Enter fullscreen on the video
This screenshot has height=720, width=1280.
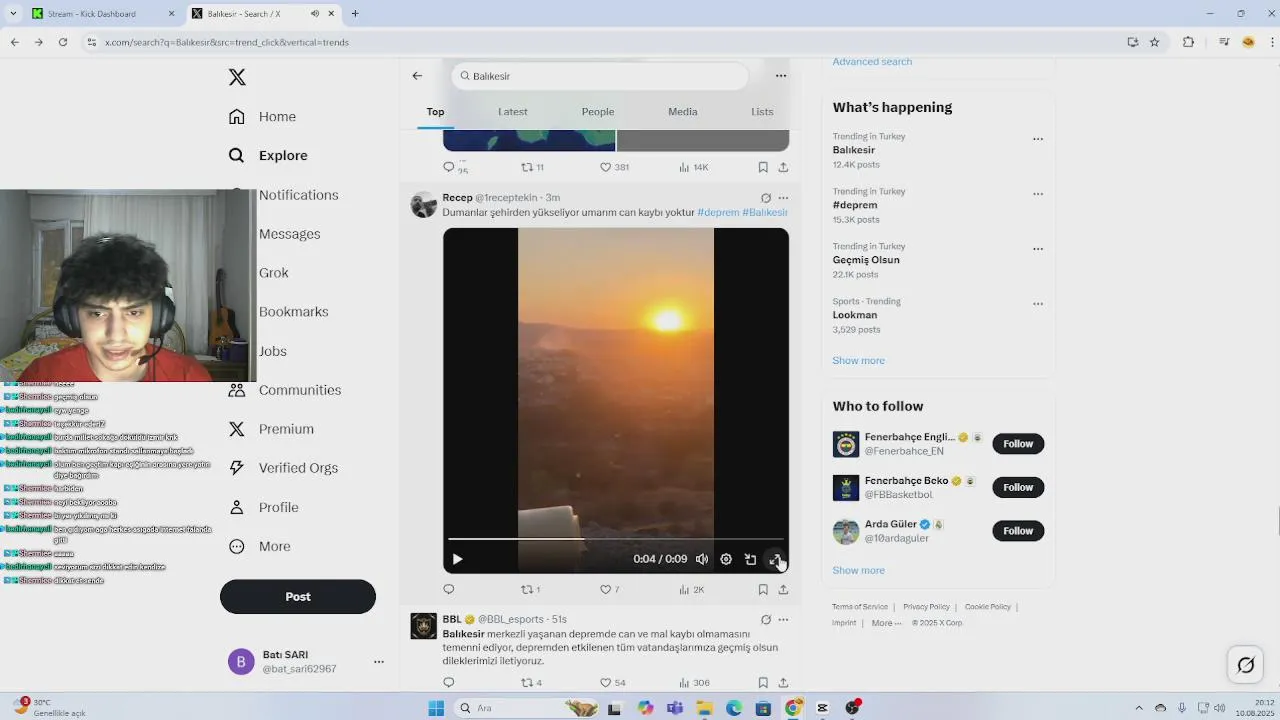[x=774, y=559]
